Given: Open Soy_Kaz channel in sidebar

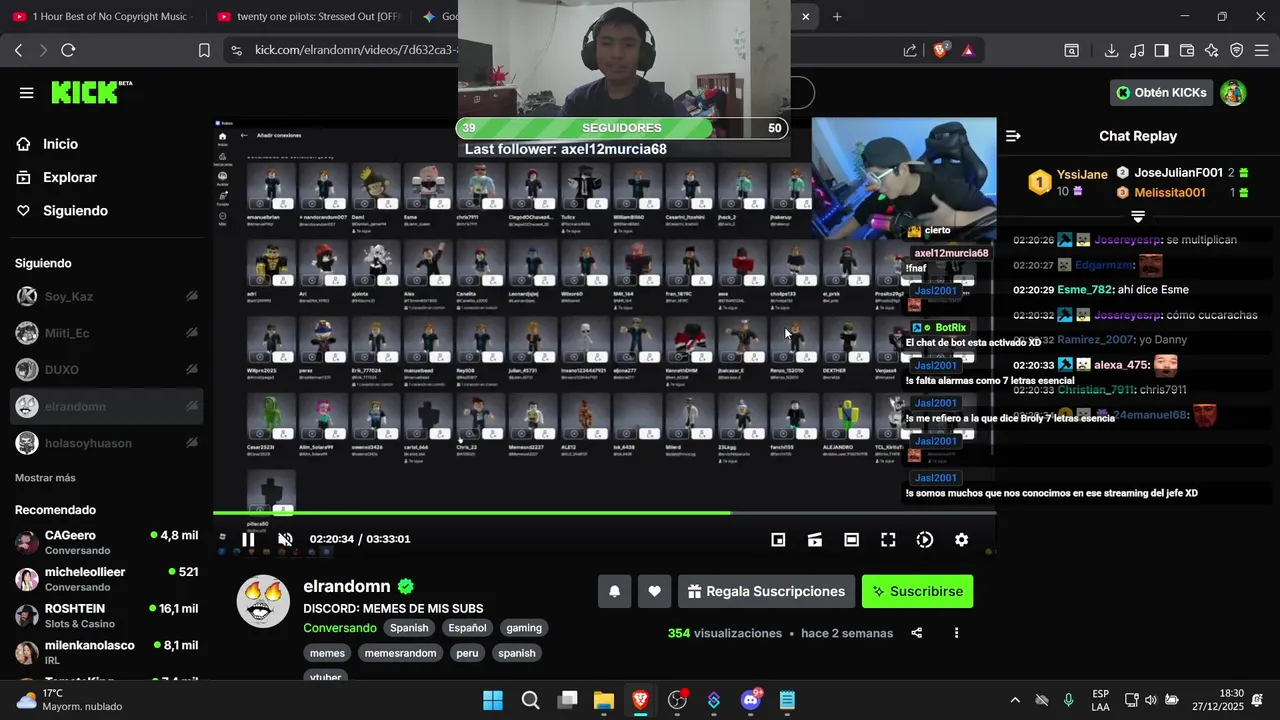Looking at the screenshot, I should tap(107, 296).
